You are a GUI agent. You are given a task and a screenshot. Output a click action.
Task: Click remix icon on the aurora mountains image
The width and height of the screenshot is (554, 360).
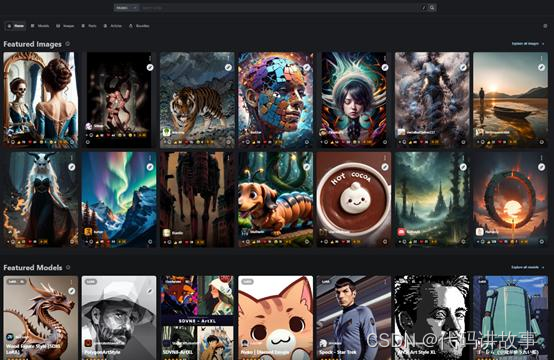pyautogui.click(x=150, y=167)
